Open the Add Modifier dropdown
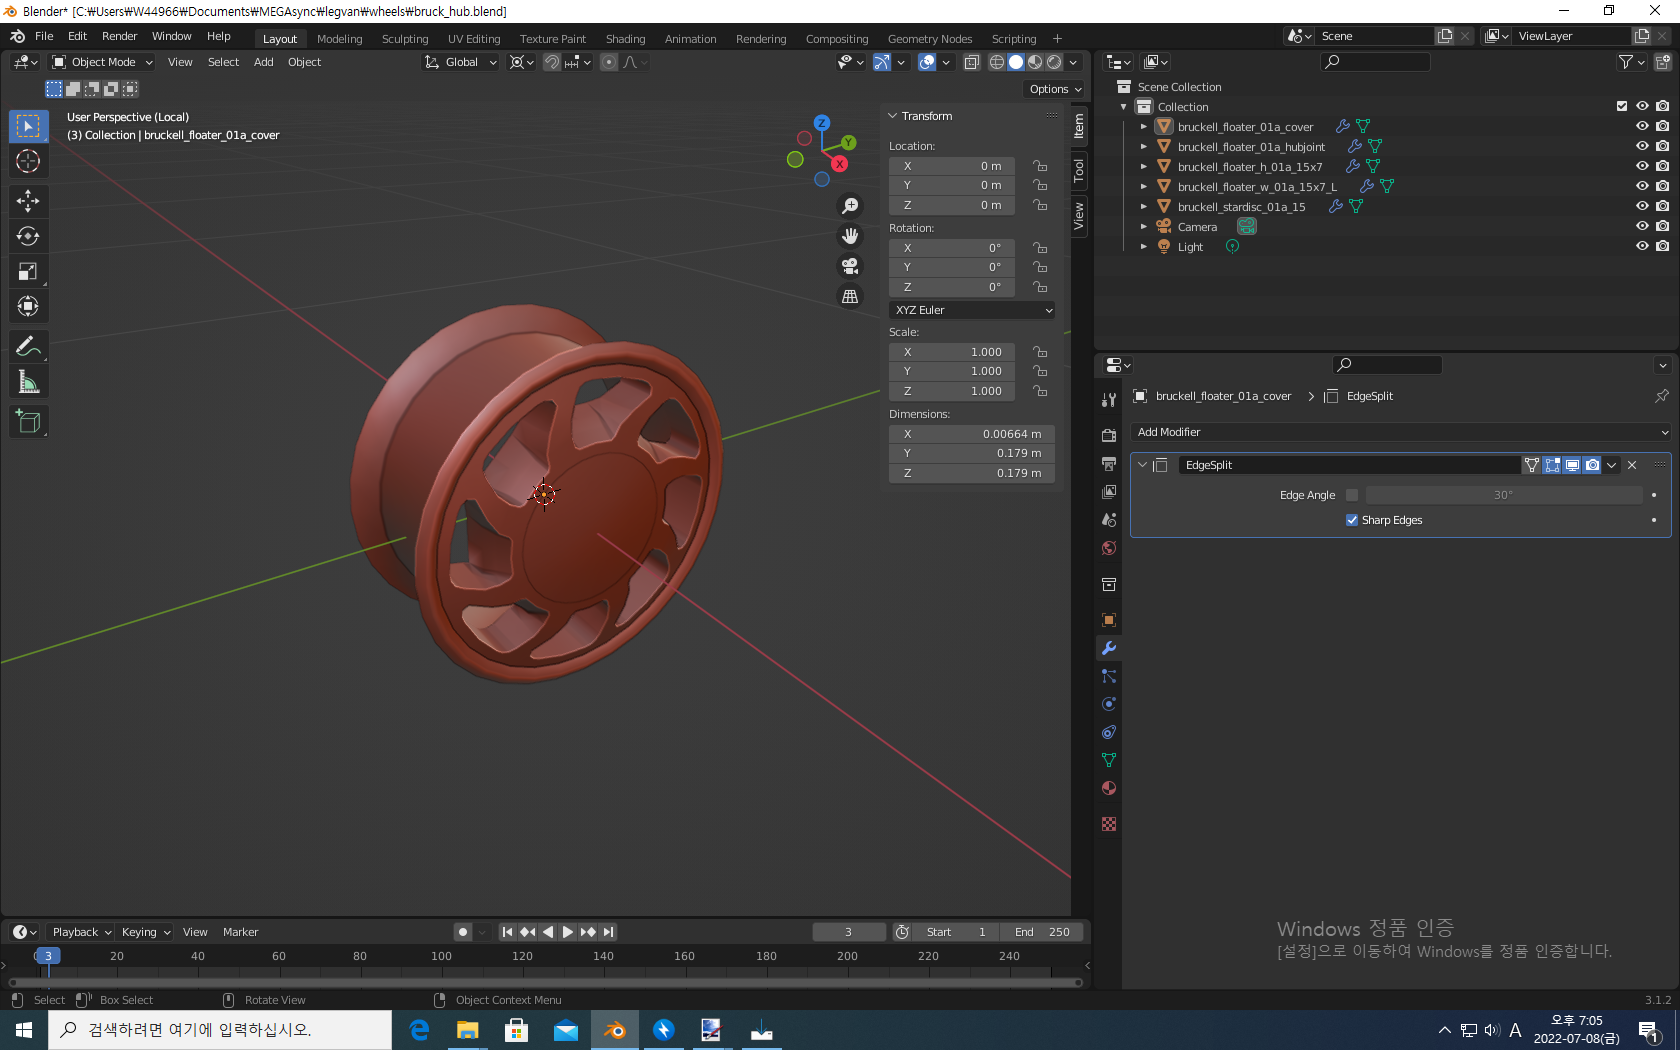This screenshot has height=1050, width=1680. (x=1401, y=432)
